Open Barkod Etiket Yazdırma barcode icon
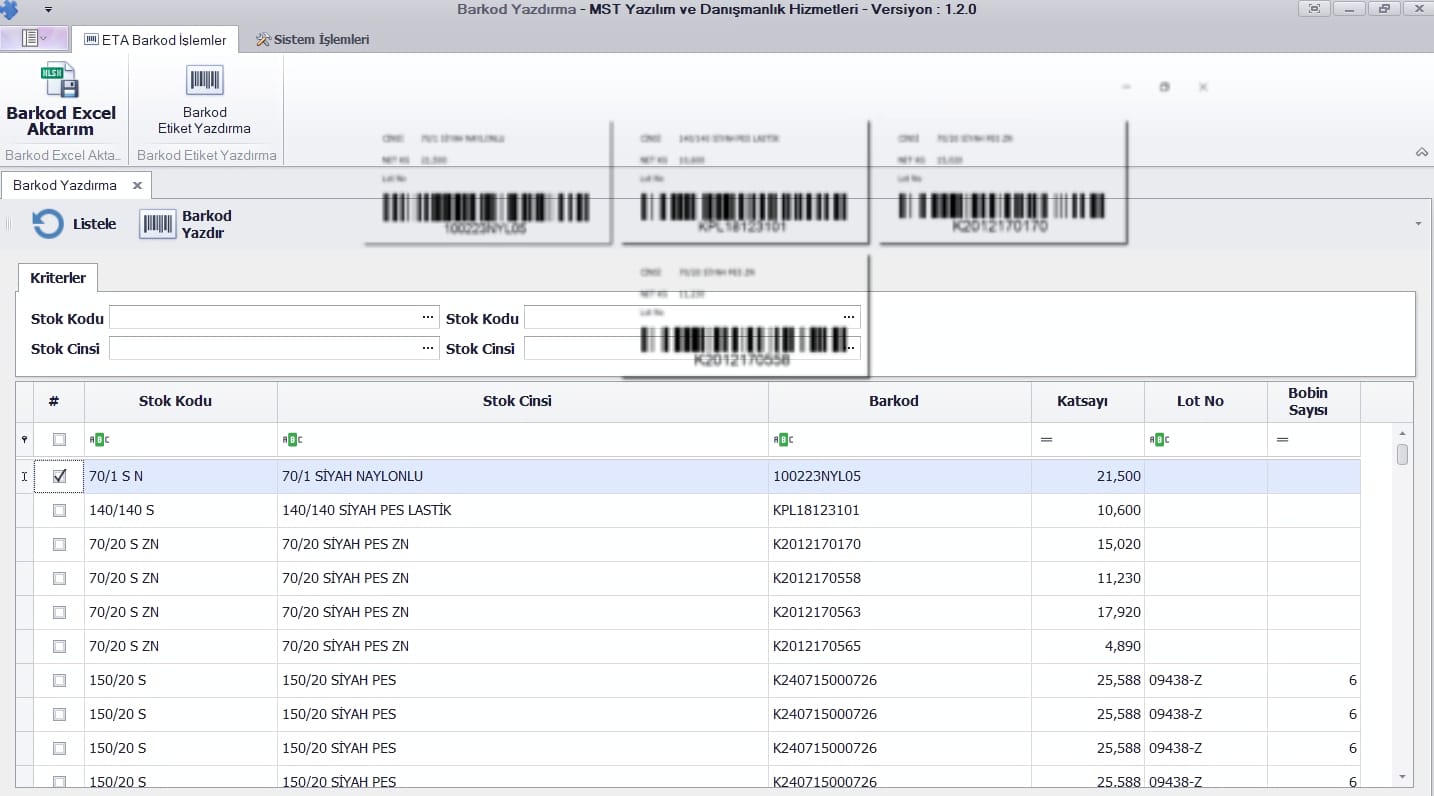Screen dimensions: 1434x796 [204, 81]
